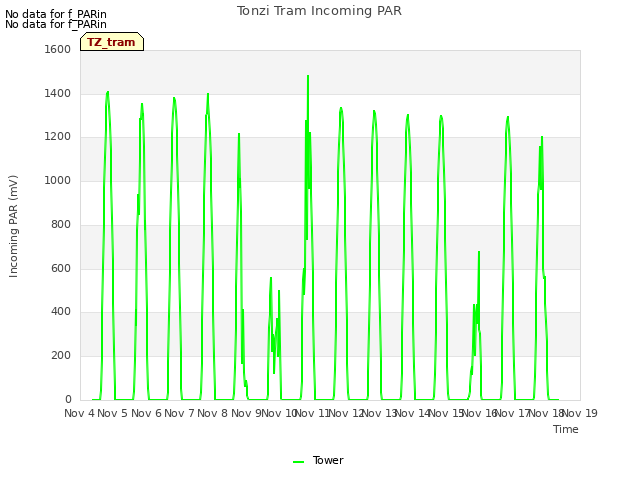Click the Nov 15 spike near 680 mV
Viewport: 640px width, 480px height.
click(x=479, y=252)
